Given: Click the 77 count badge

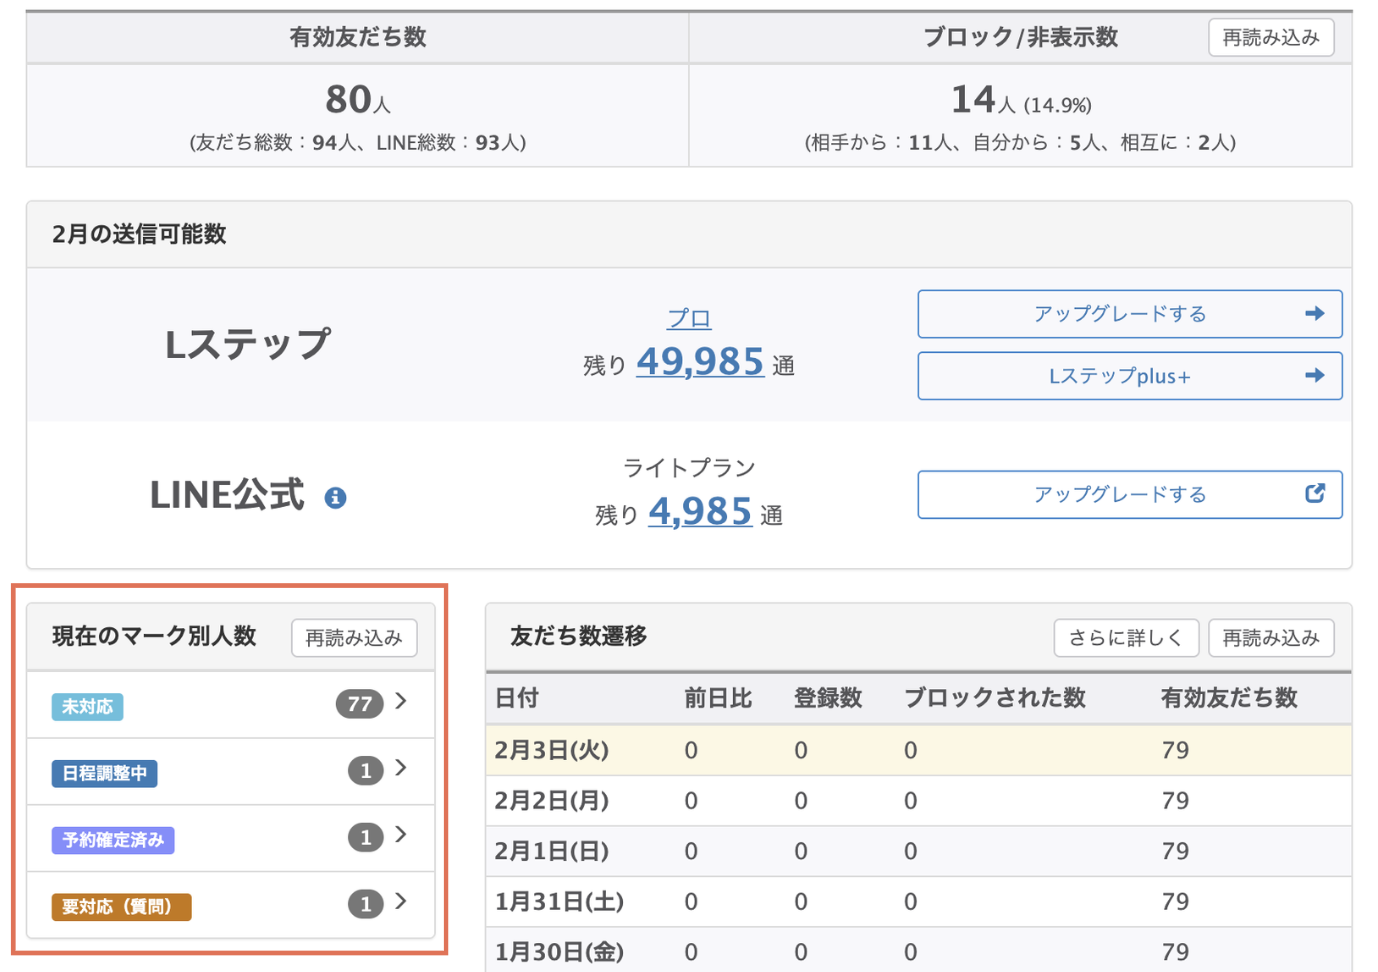Looking at the screenshot, I should pyautogui.click(x=359, y=704).
